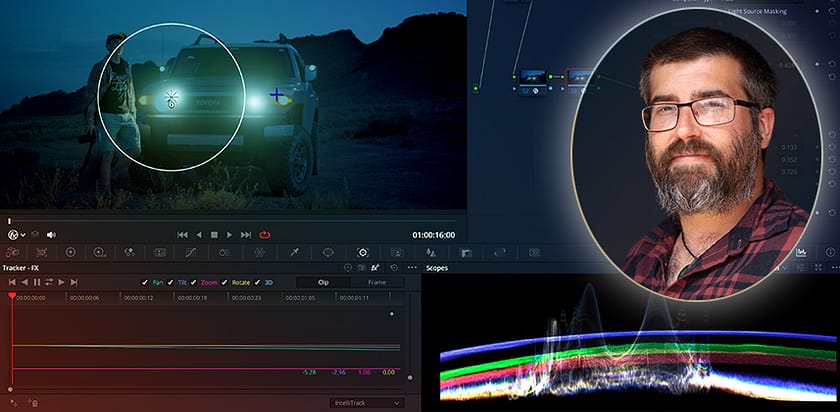The image size is (840, 412).
Task: Toggle the Pan tracking checkbox
Action: pyautogui.click(x=145, y=282)
